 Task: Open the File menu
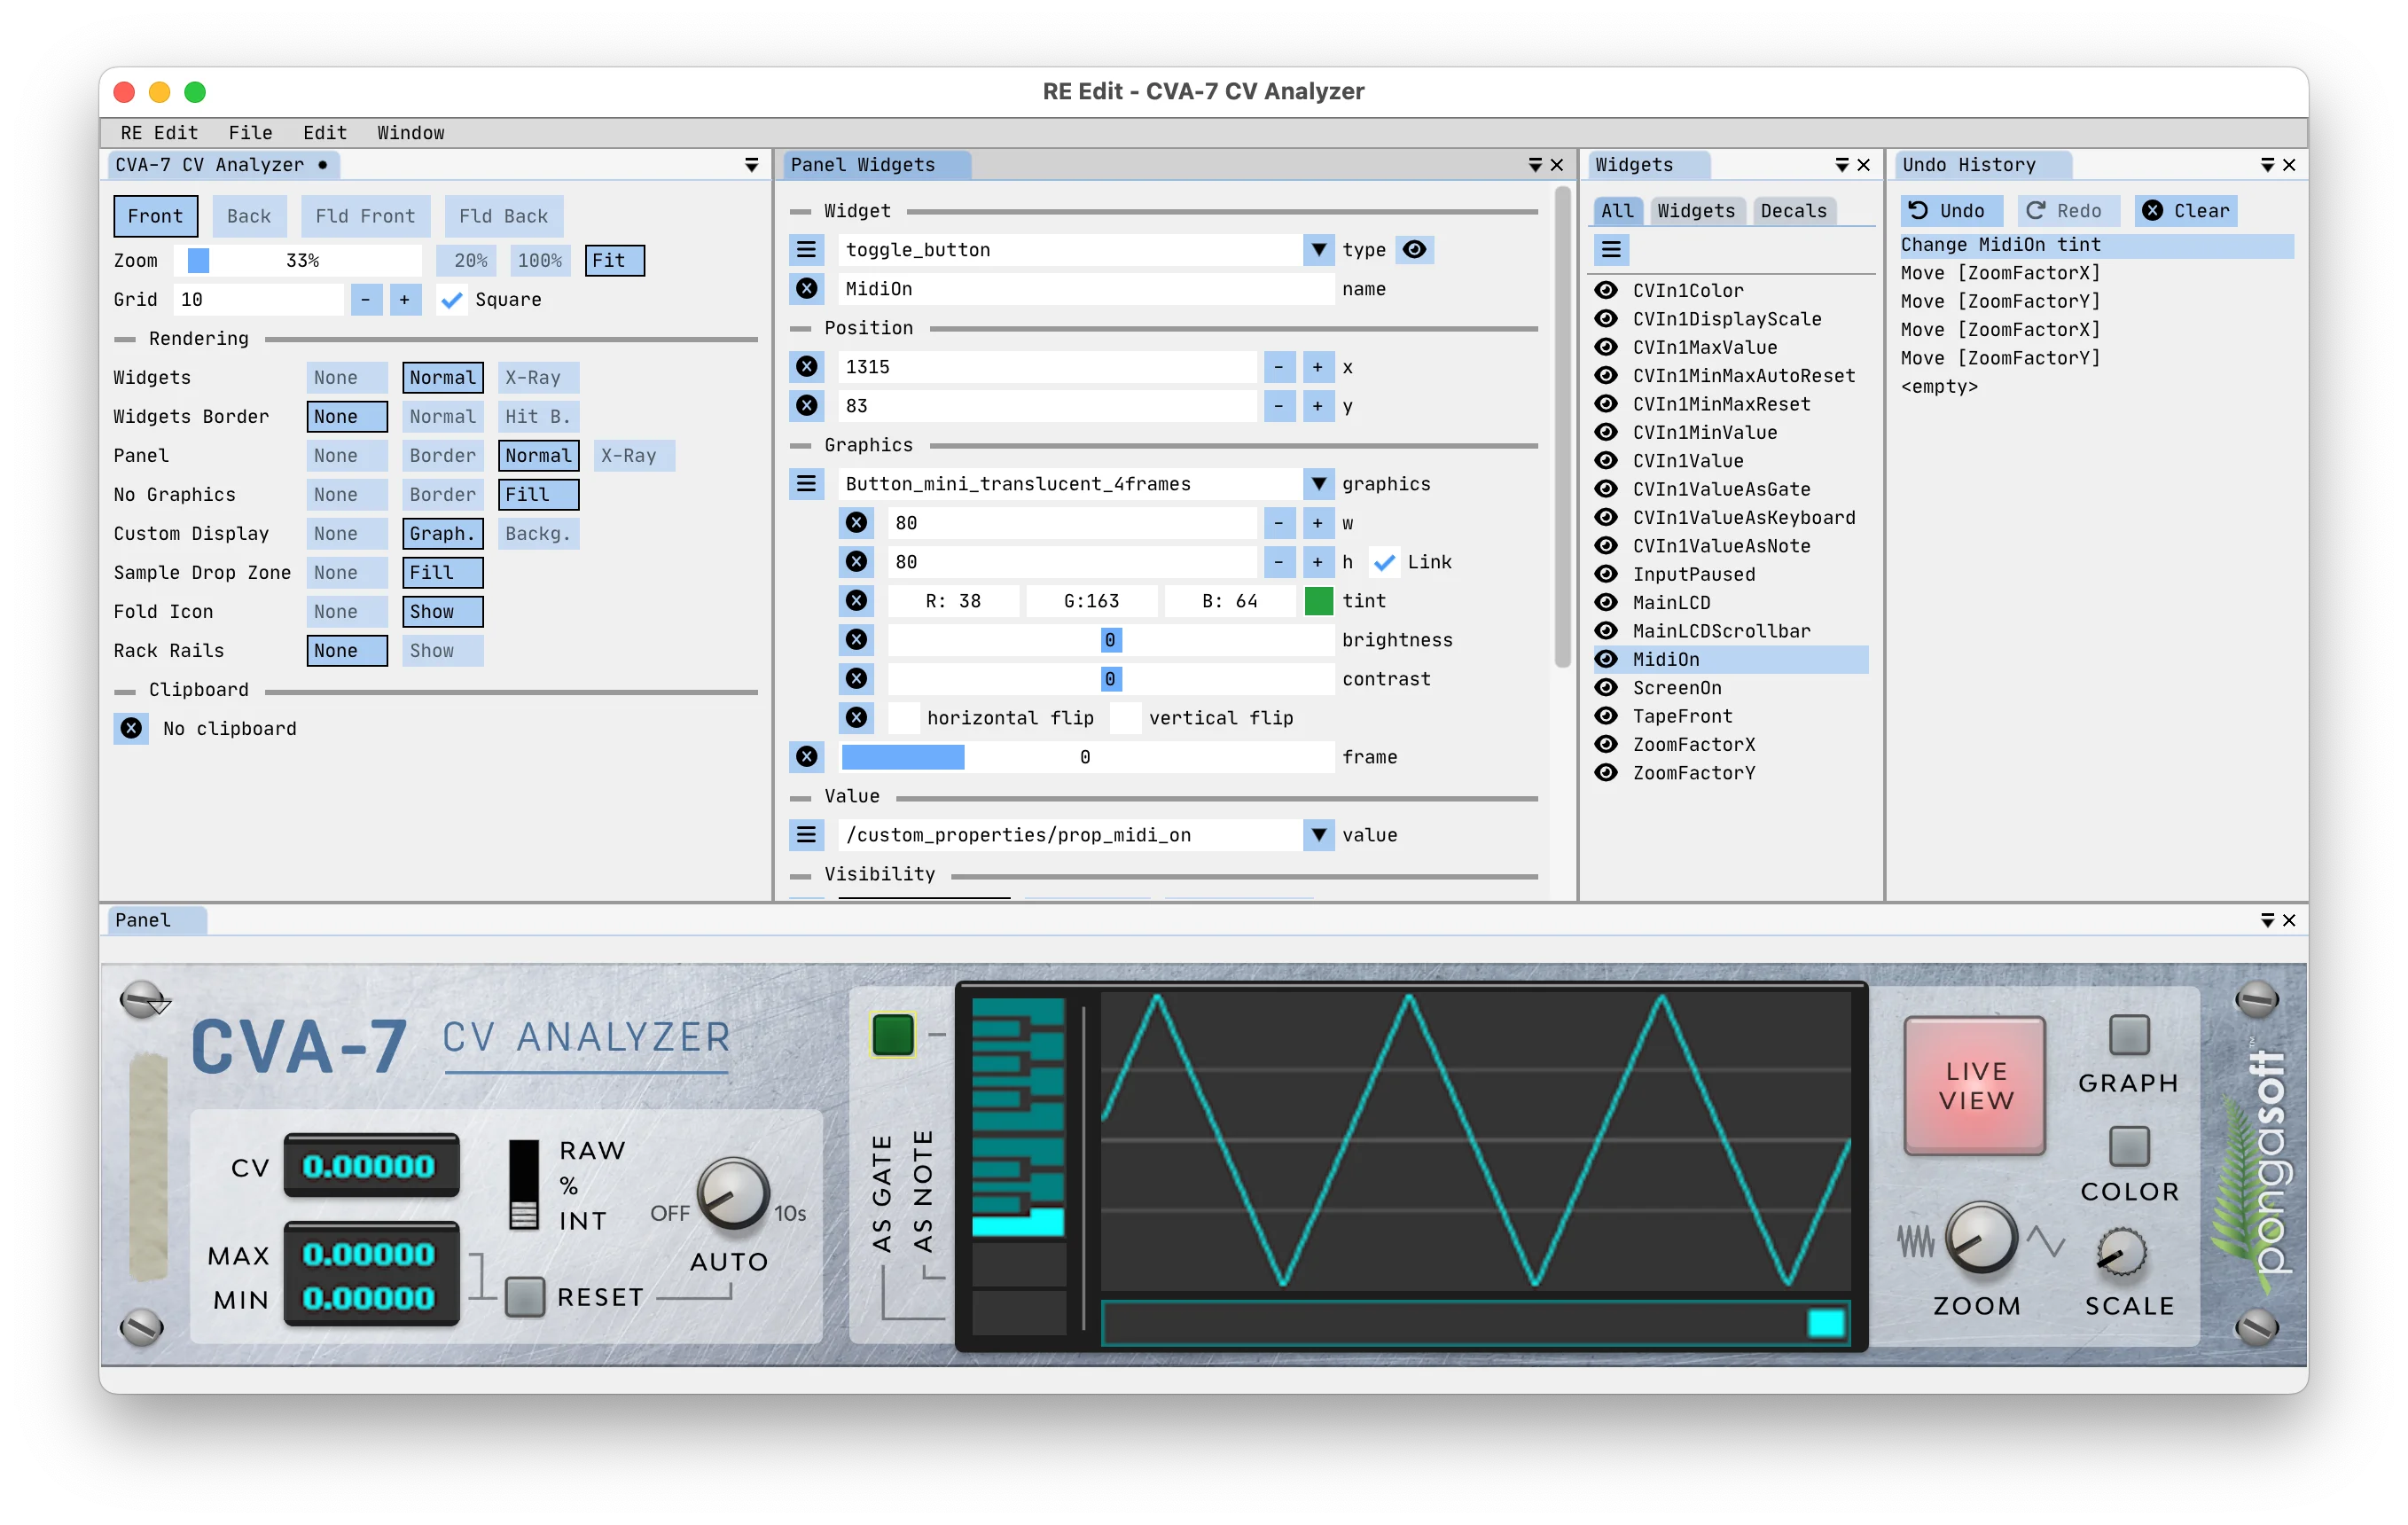[x=250, y=133]
